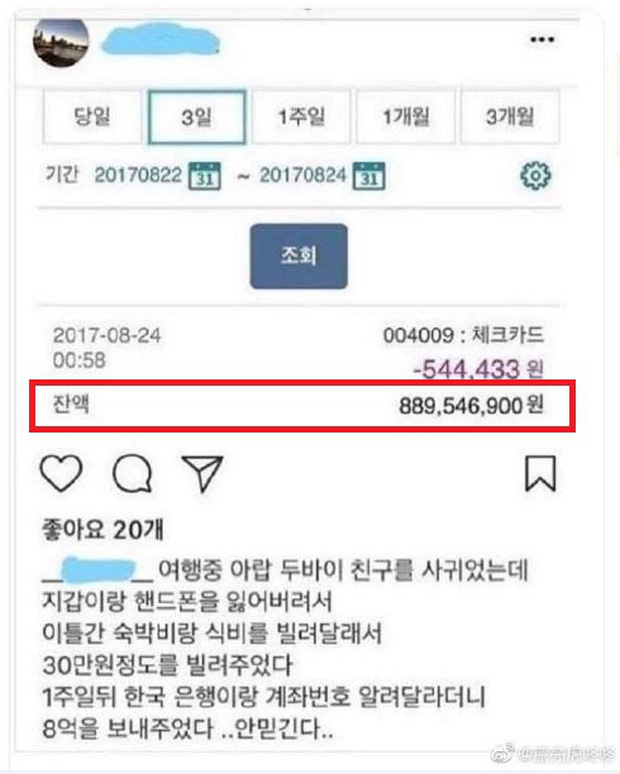Click the 조회 search button

(x=299, y=256)
